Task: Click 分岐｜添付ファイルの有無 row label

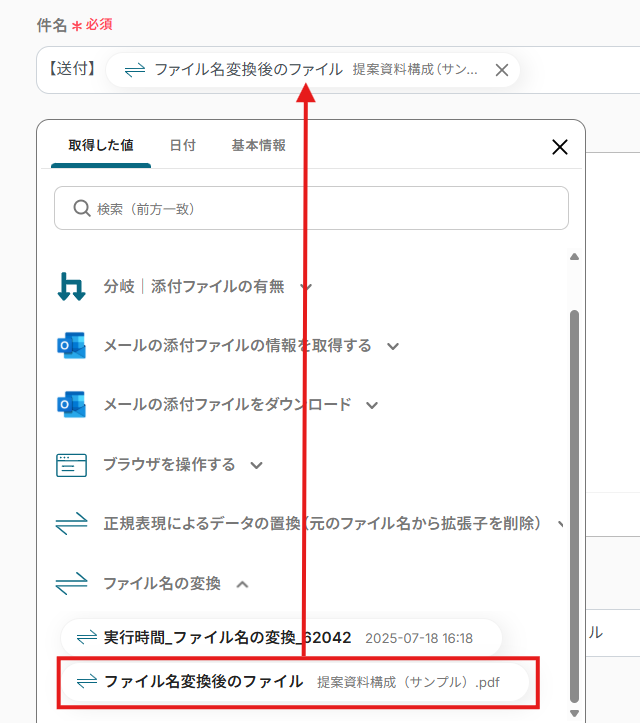Action: pyautogui.click(x=194, y=286)
